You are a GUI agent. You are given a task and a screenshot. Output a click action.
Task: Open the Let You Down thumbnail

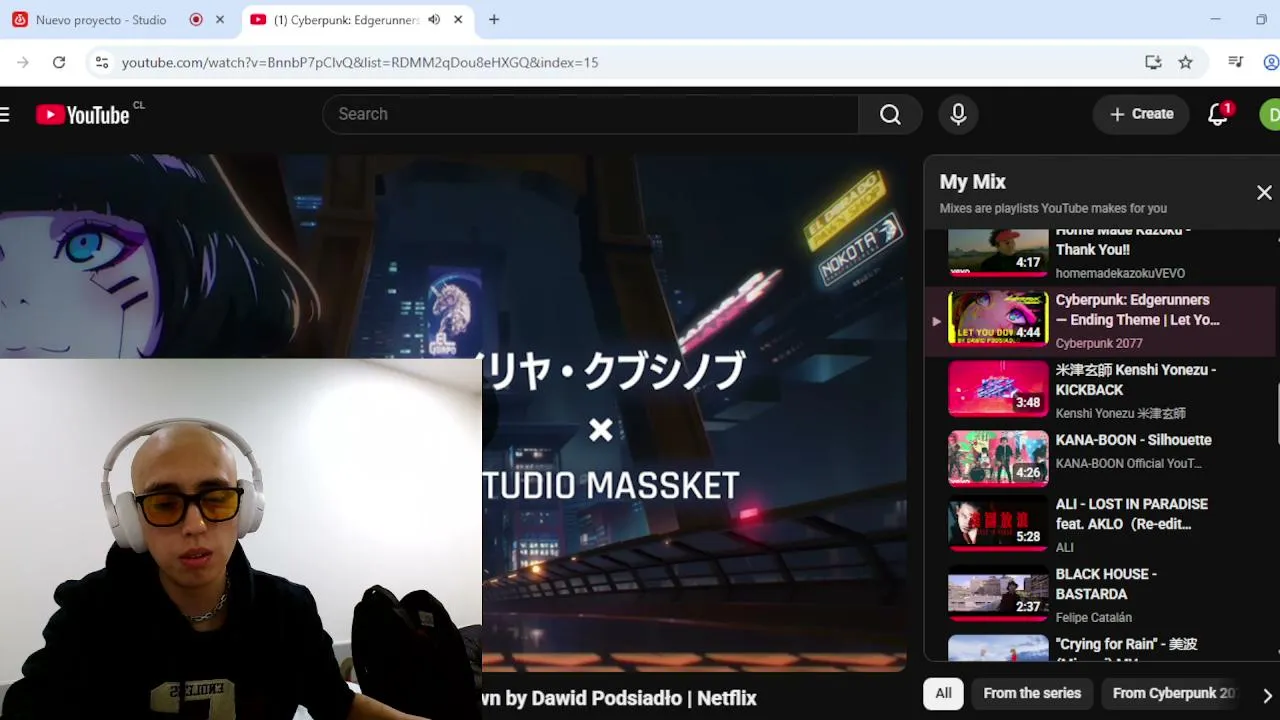(x=998, y=319)
